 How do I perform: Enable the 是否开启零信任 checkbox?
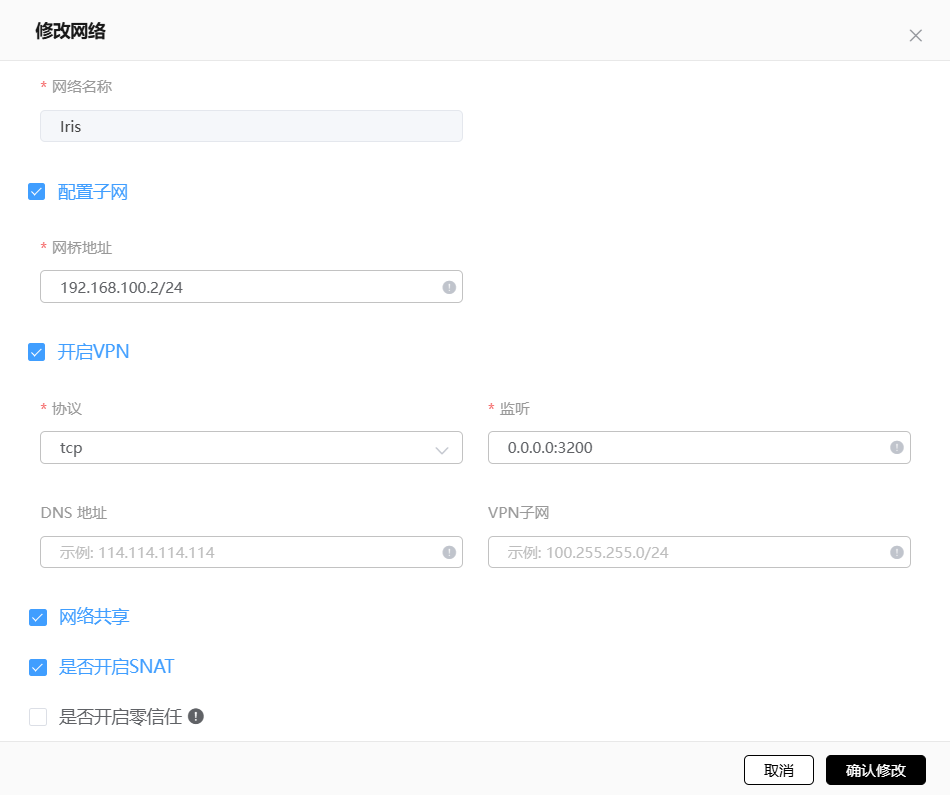pyautogui.click(x=38, y=717)
